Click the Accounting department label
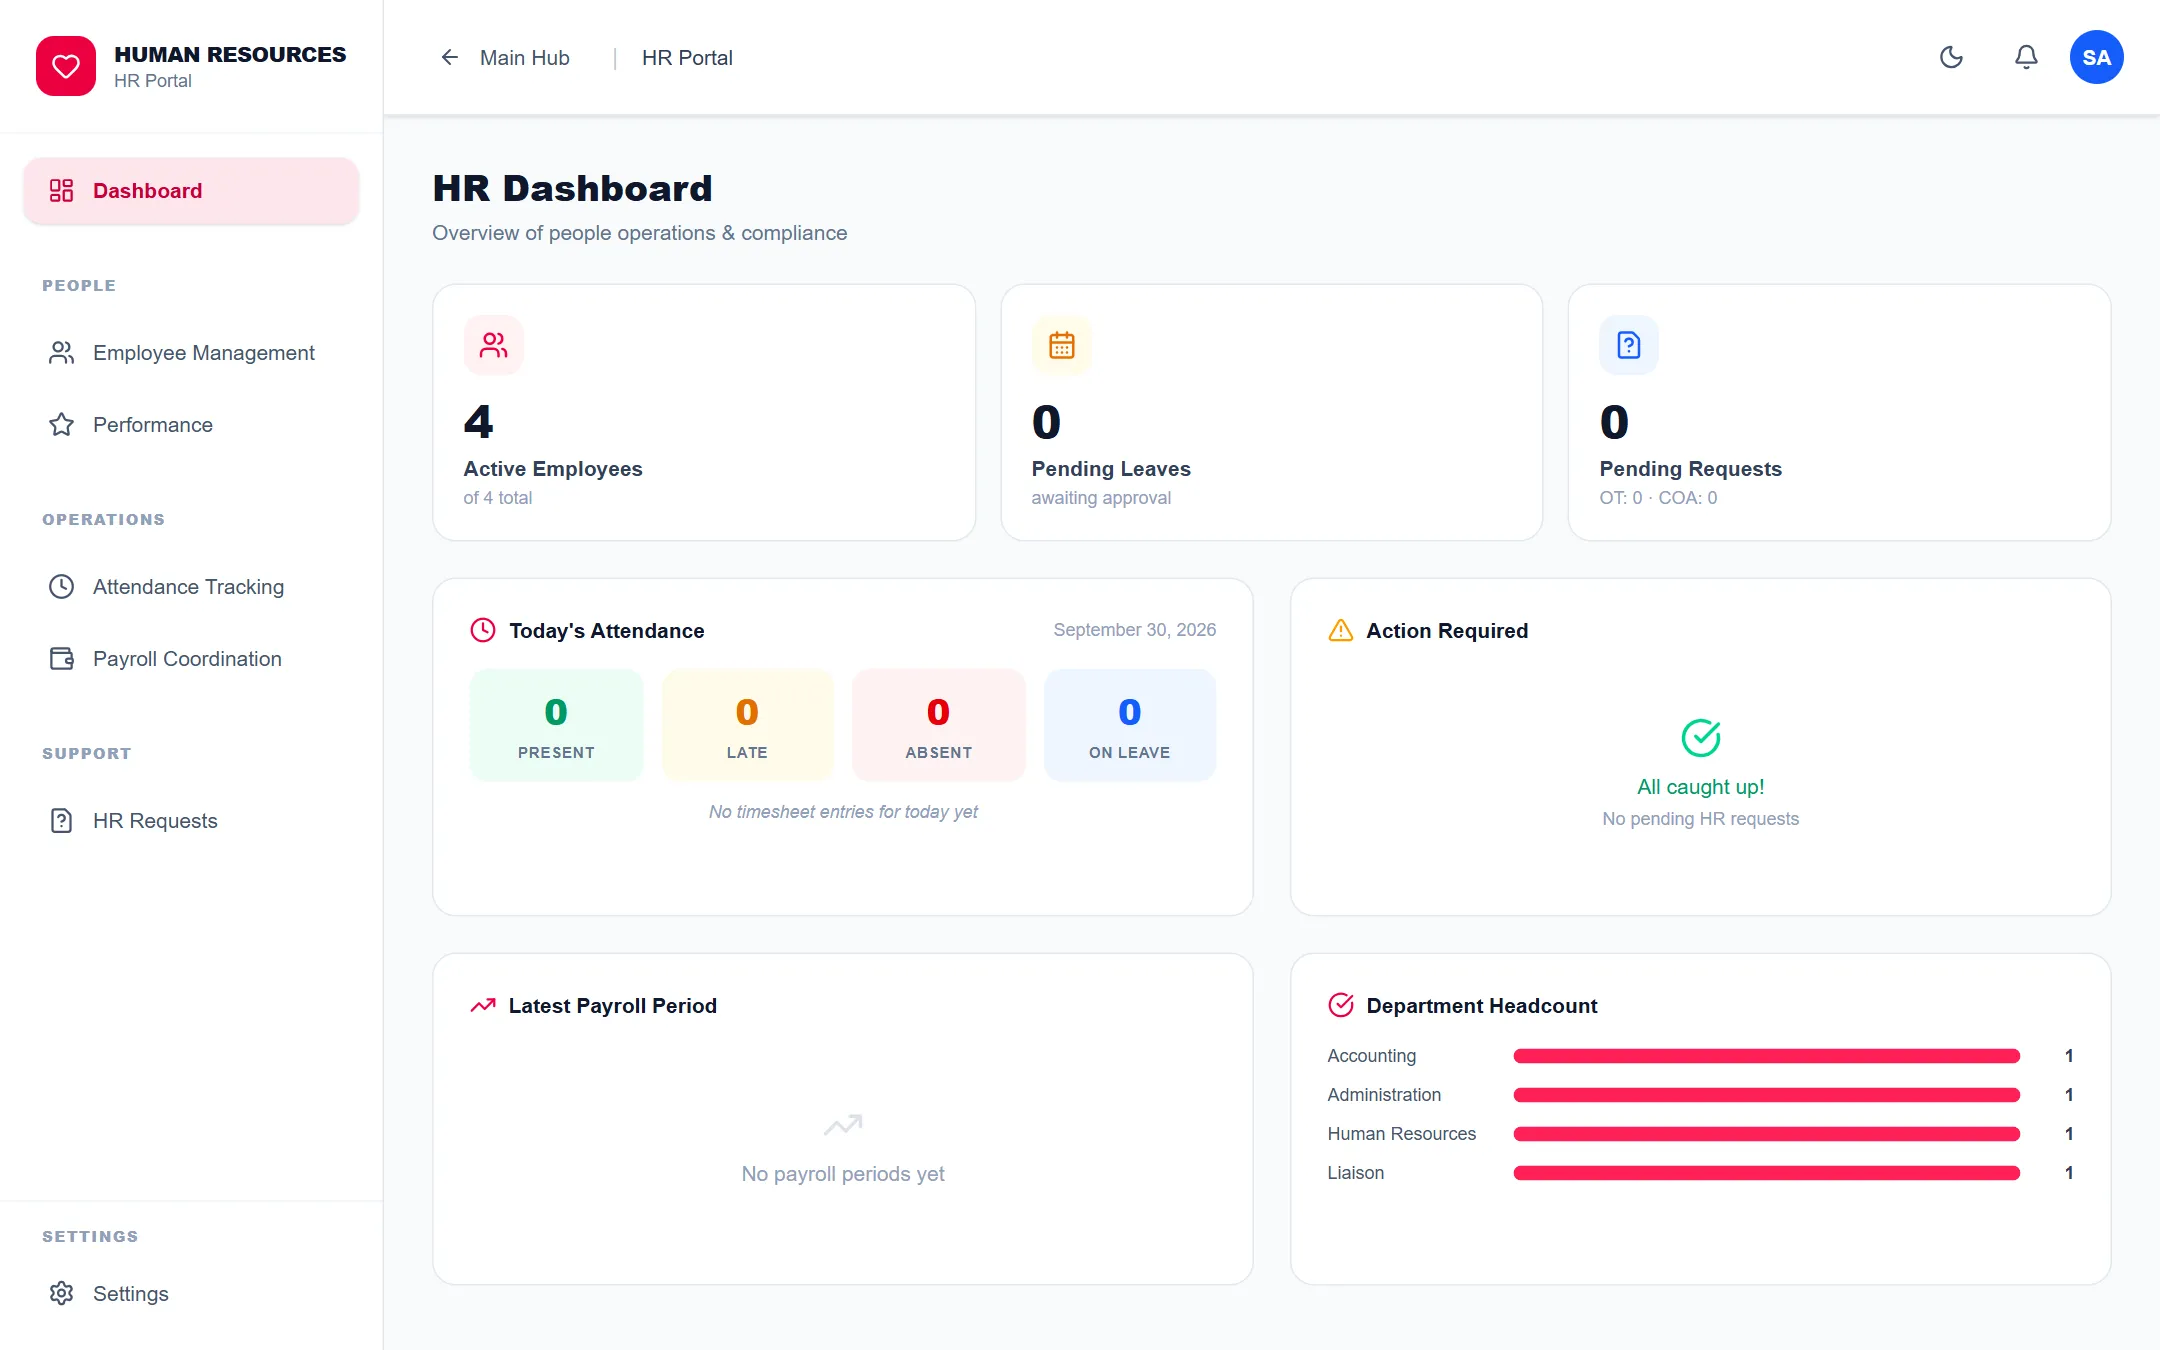 (x=1371, y=1056)
